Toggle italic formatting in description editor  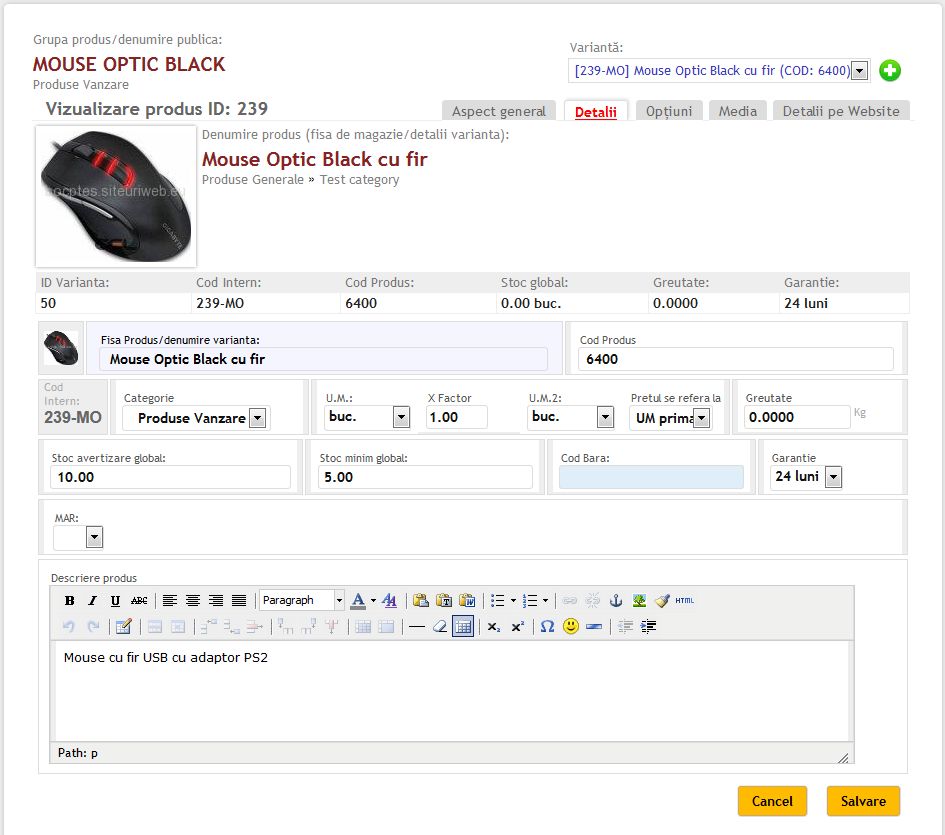[x=92, y=601]
